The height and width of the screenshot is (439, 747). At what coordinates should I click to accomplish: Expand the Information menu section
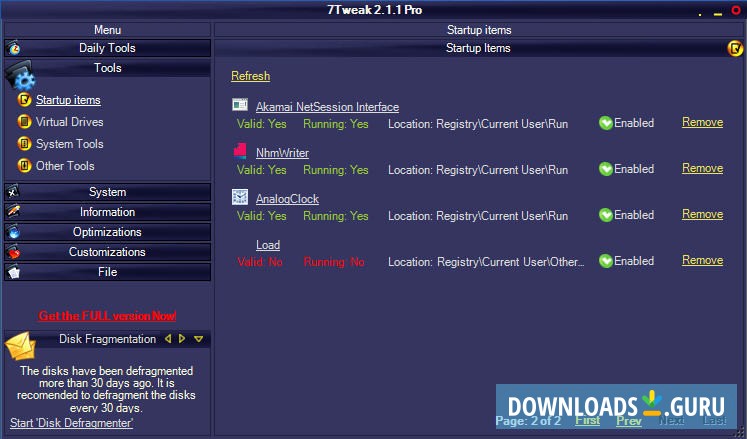[108, 212]
